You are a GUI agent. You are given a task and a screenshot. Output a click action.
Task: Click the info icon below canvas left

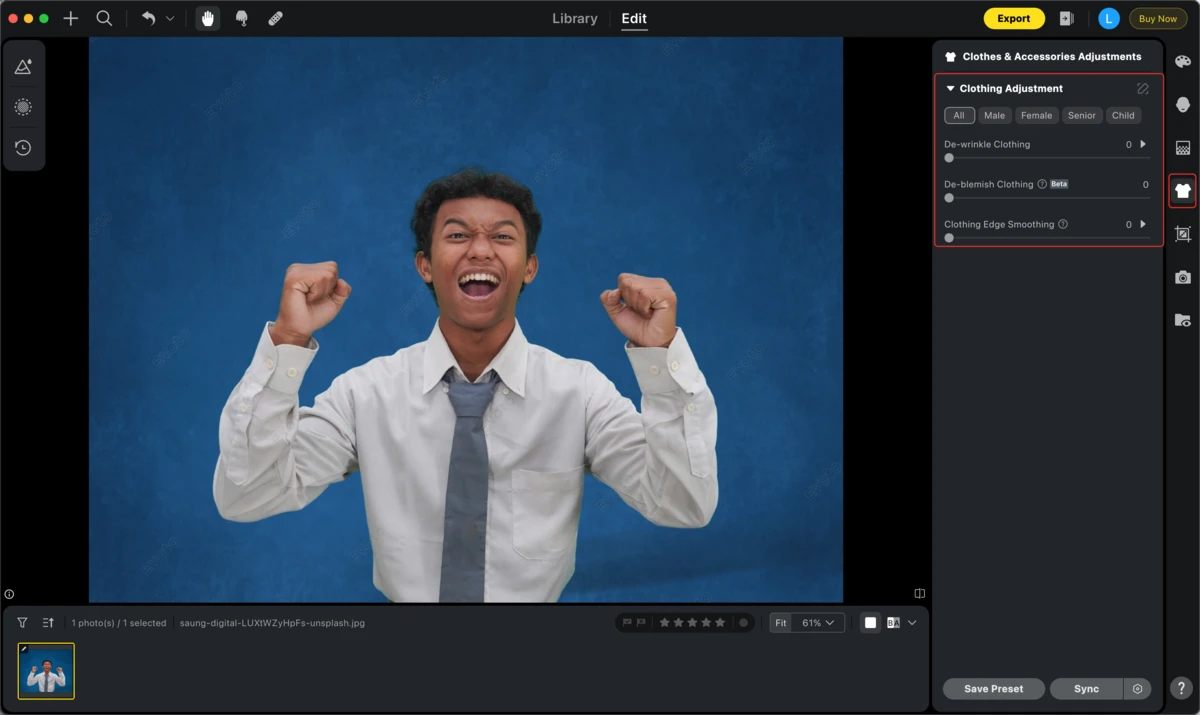pos(9,594)
